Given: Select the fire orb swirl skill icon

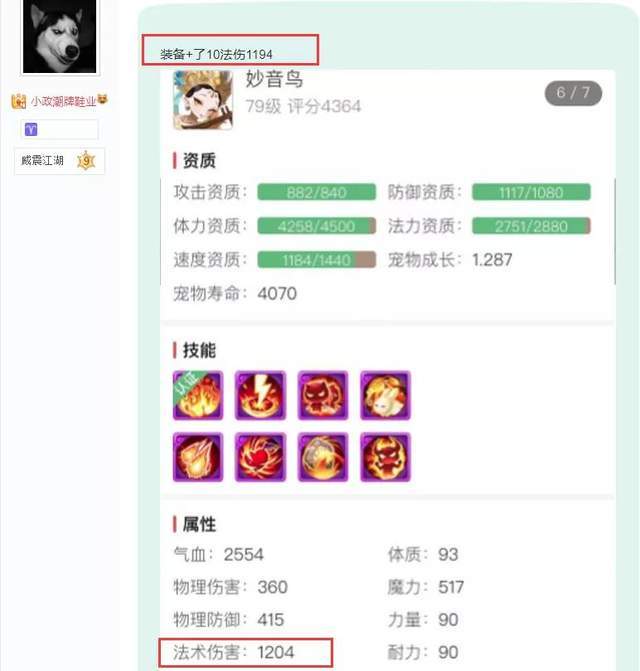Looking at the screenshot, I should (323, 457).
